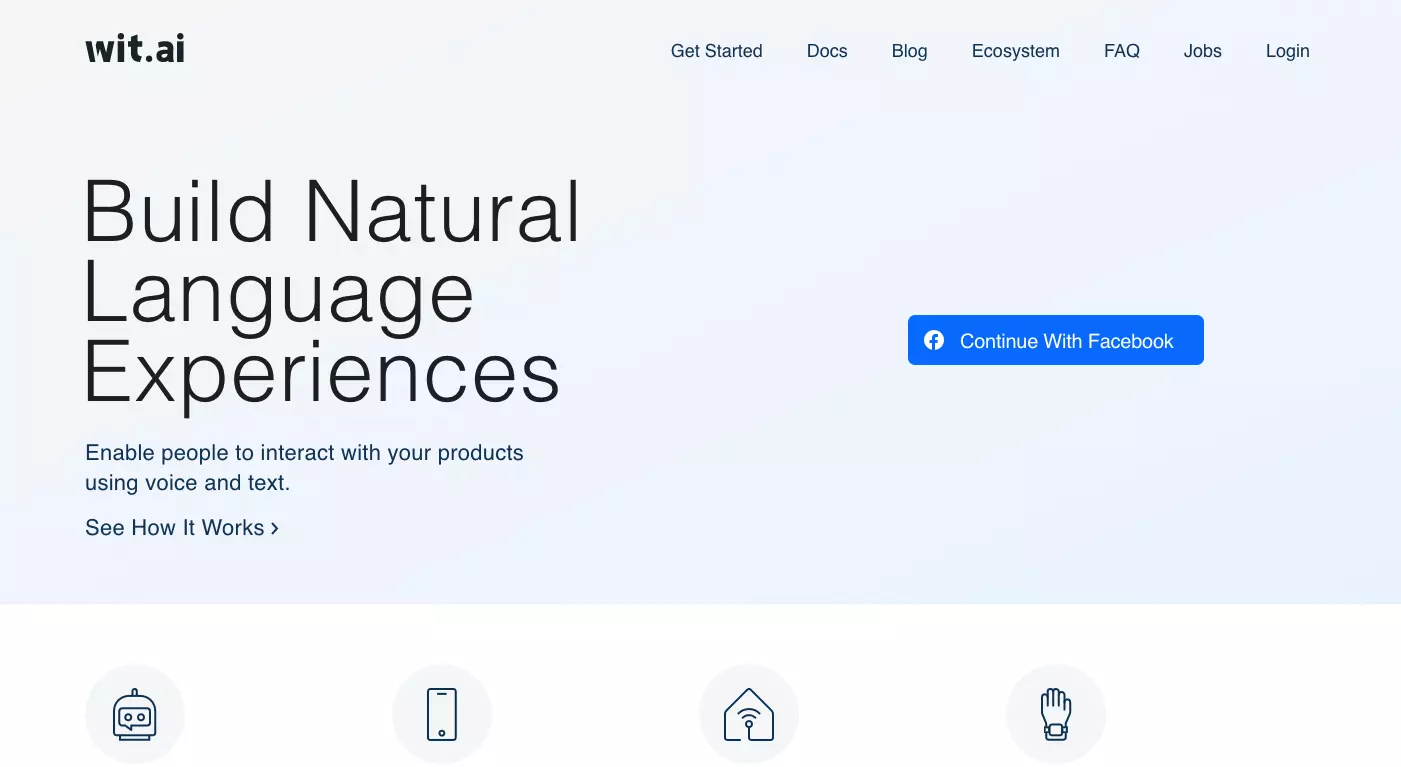1401x767 pixels.
Task: Open the See How It Works link
Action: (182, 528)
